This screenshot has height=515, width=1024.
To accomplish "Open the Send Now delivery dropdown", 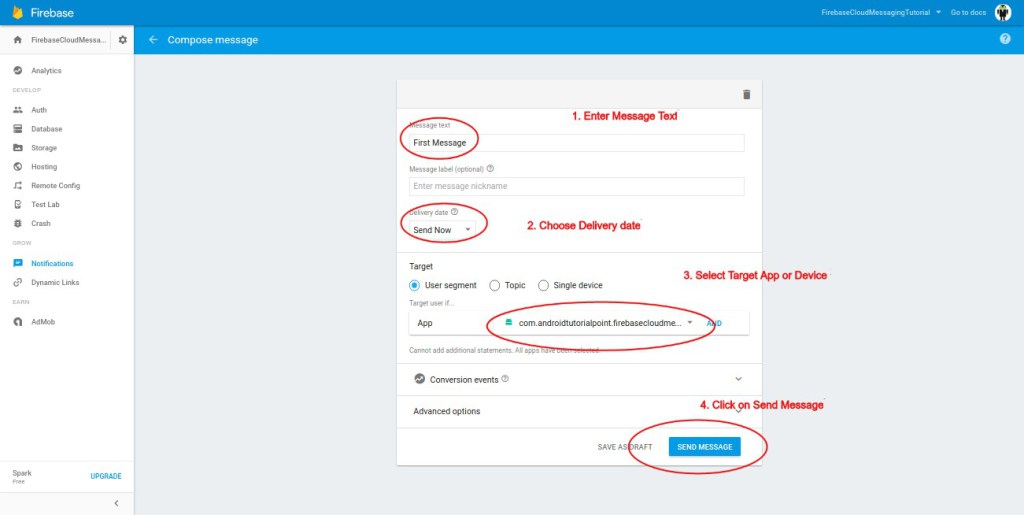I will pyautogui.click(x=442, y=230).
